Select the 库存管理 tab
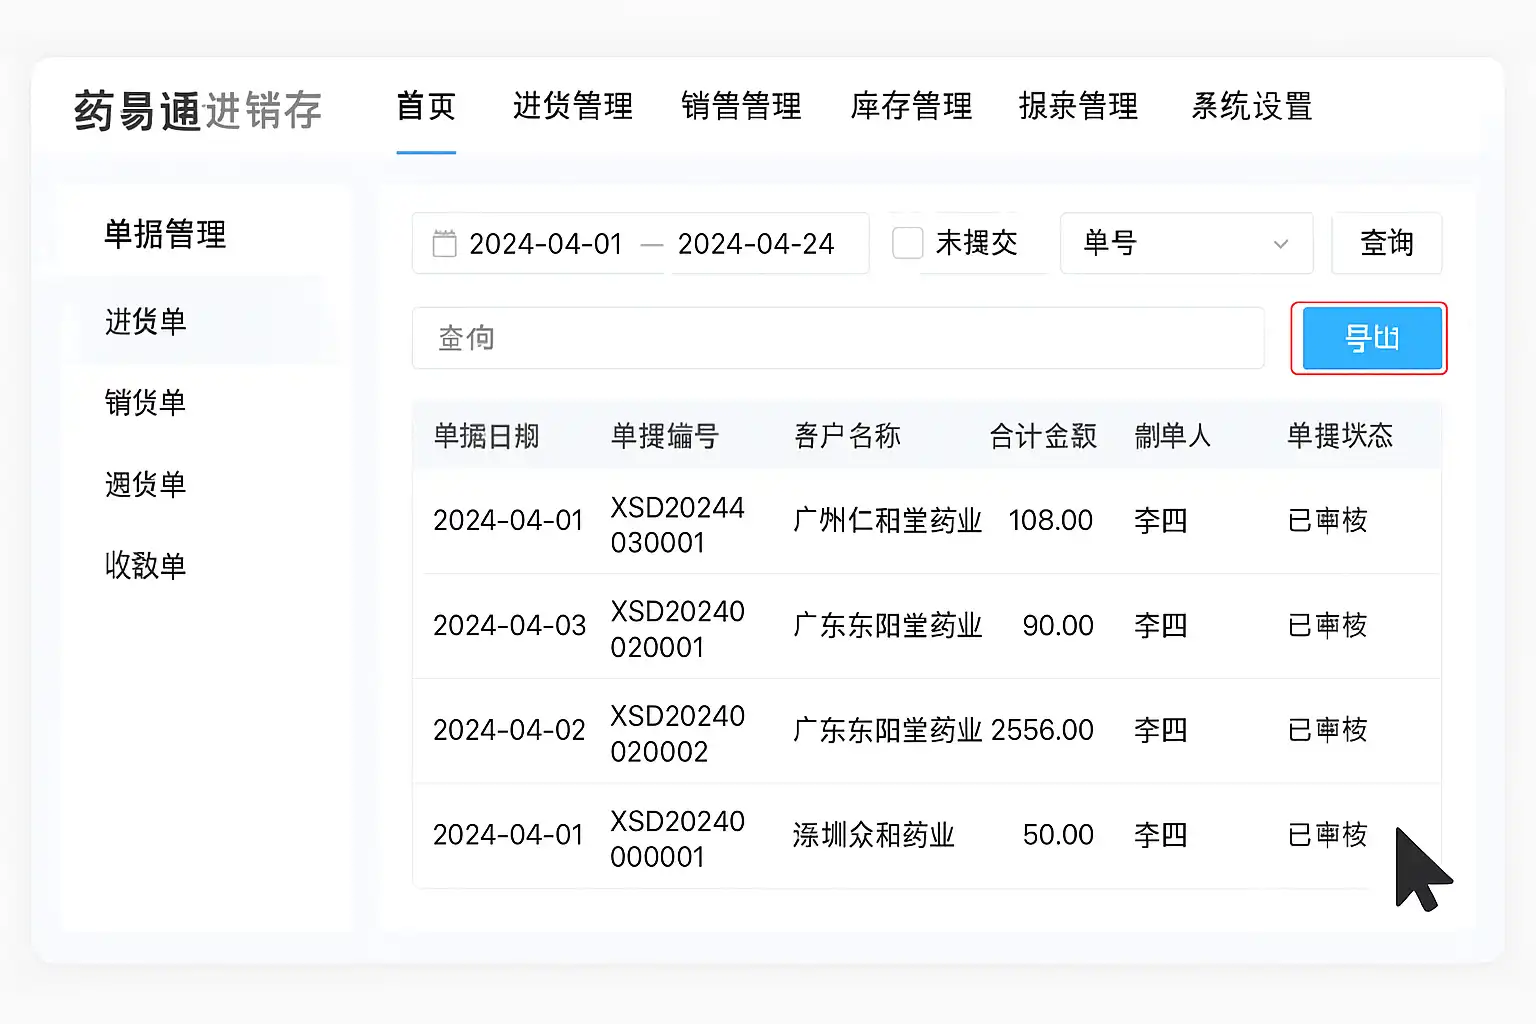This screenshot has height=1024, width=1536. click(x=911, y=106)
